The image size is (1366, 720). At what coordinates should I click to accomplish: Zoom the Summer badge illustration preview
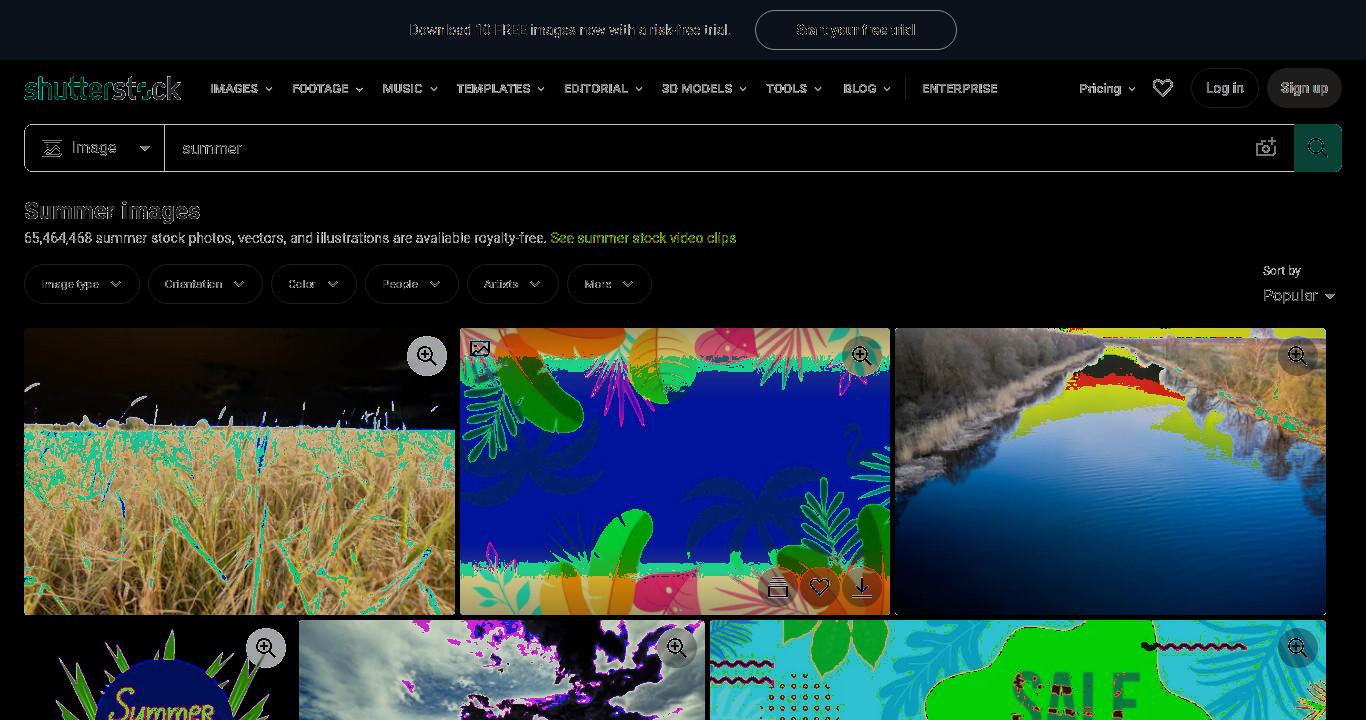tap(266, 648)
